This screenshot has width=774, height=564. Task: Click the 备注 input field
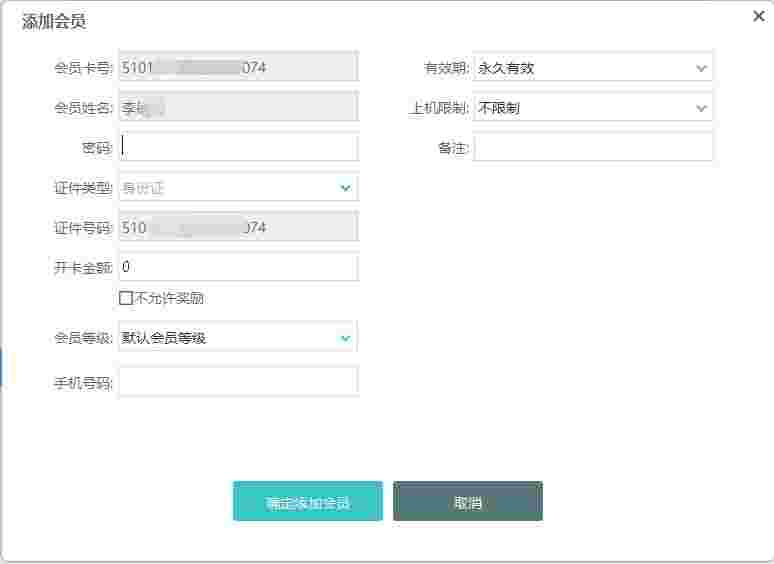tap(592, 147)
